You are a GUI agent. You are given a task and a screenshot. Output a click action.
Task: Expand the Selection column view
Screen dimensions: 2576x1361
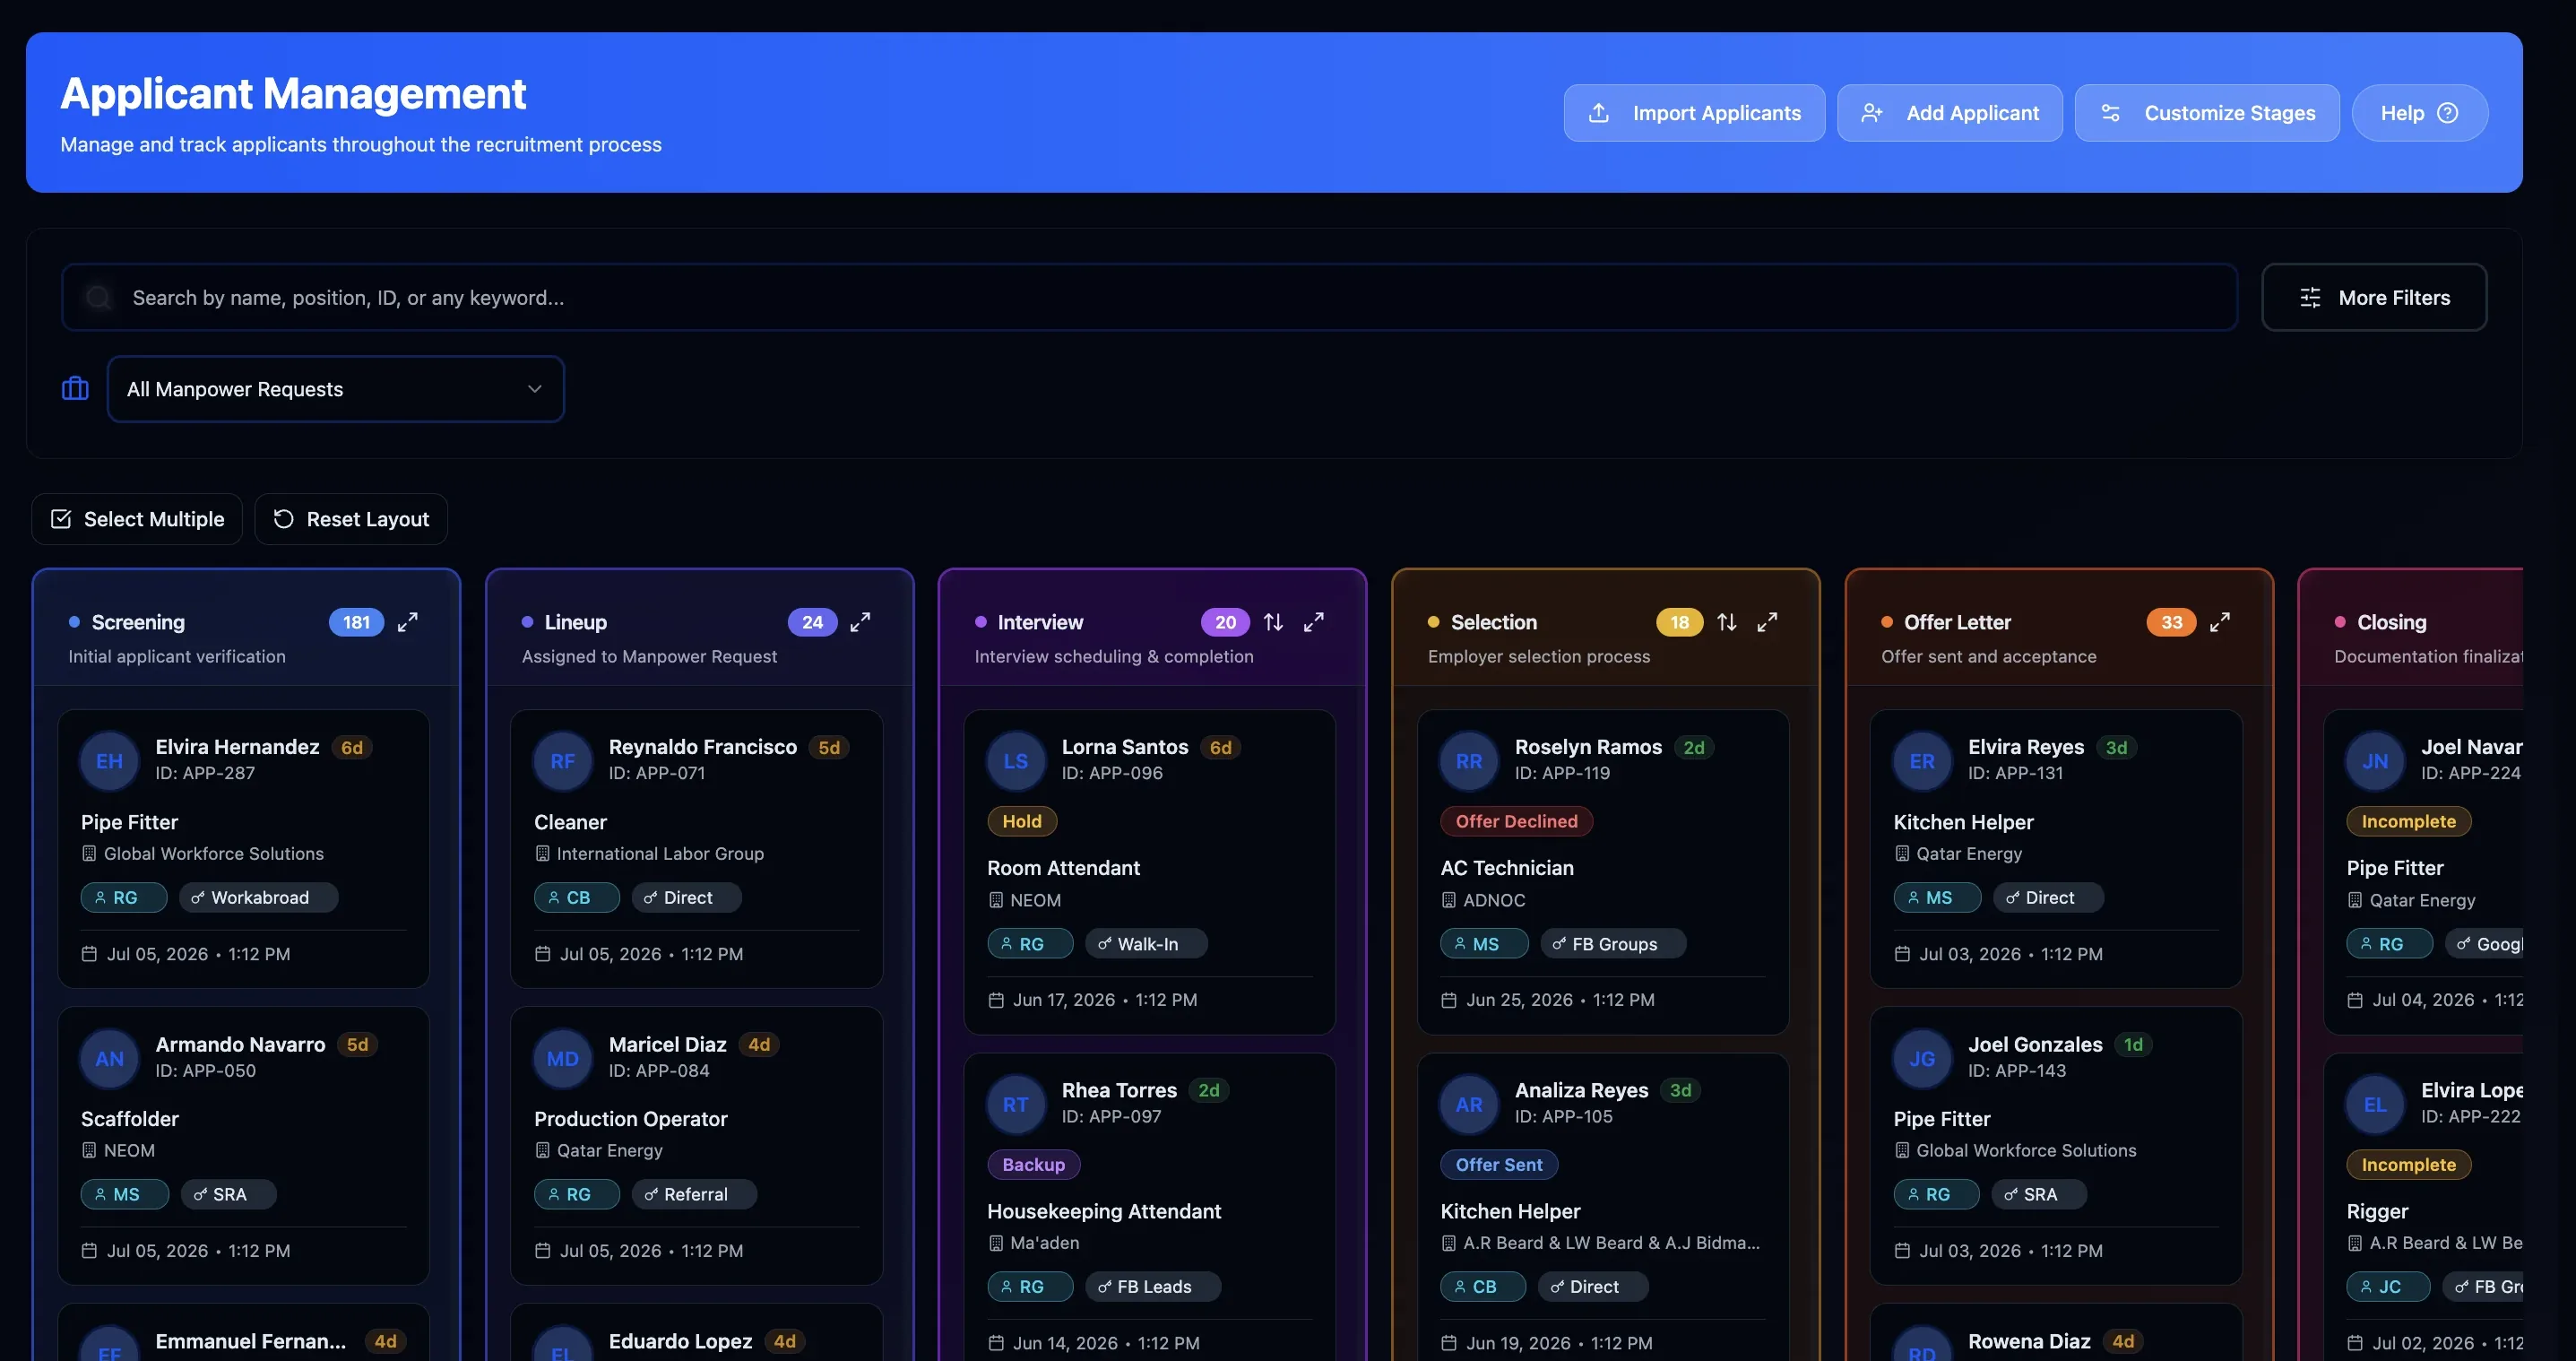pos(1767,622)
